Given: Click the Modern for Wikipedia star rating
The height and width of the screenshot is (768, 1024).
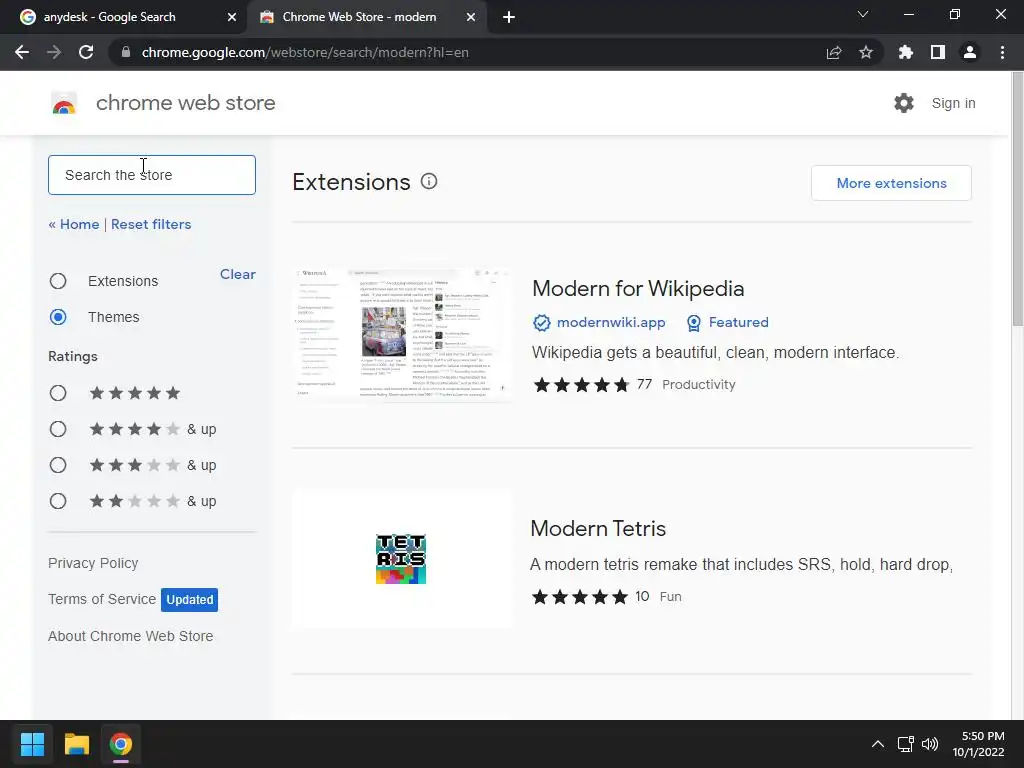Looking at the screenshot, I should tap(581, 385).
